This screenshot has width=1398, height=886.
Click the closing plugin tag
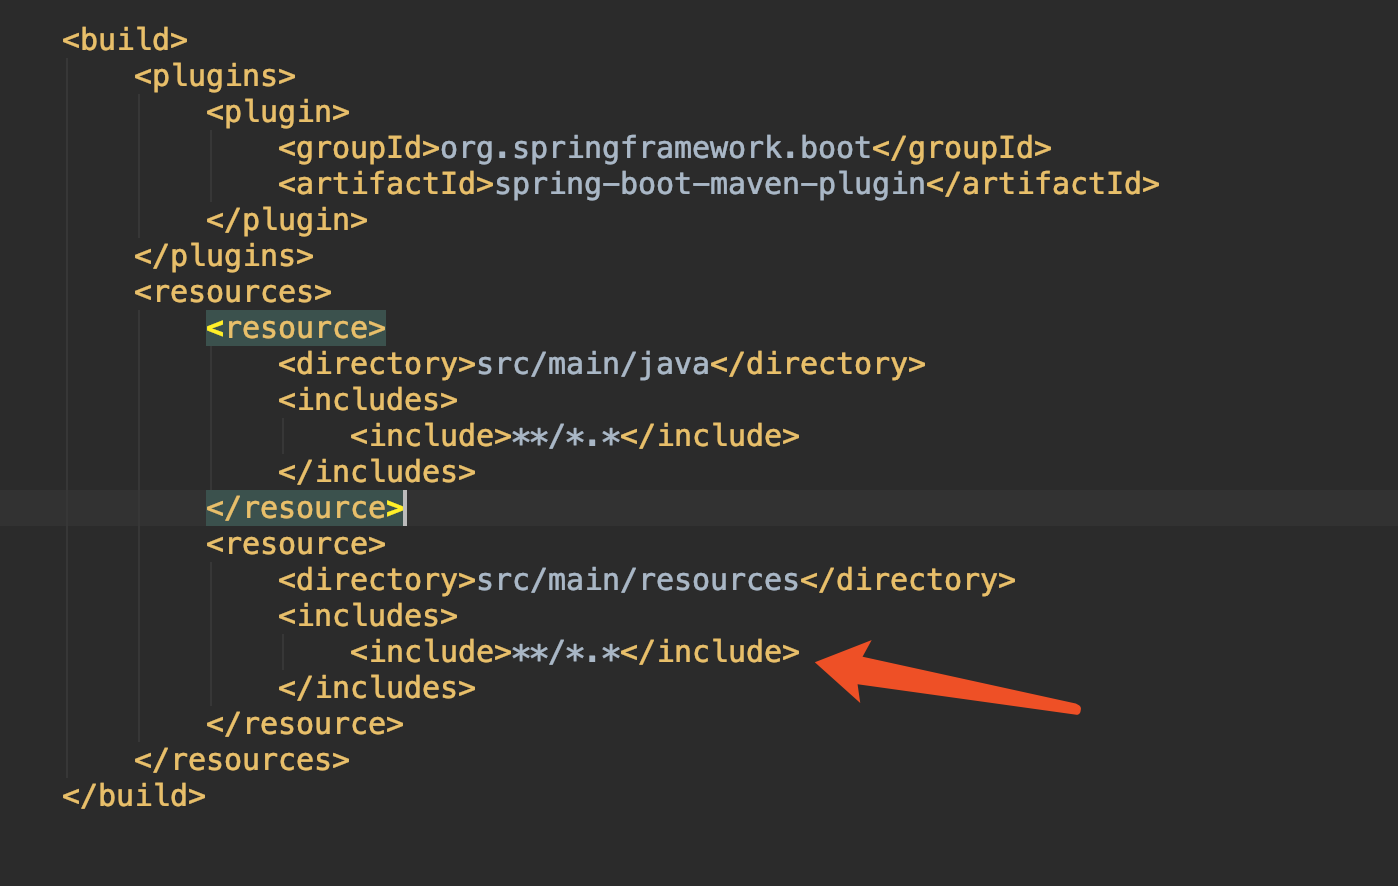click(x=287, y=220)
